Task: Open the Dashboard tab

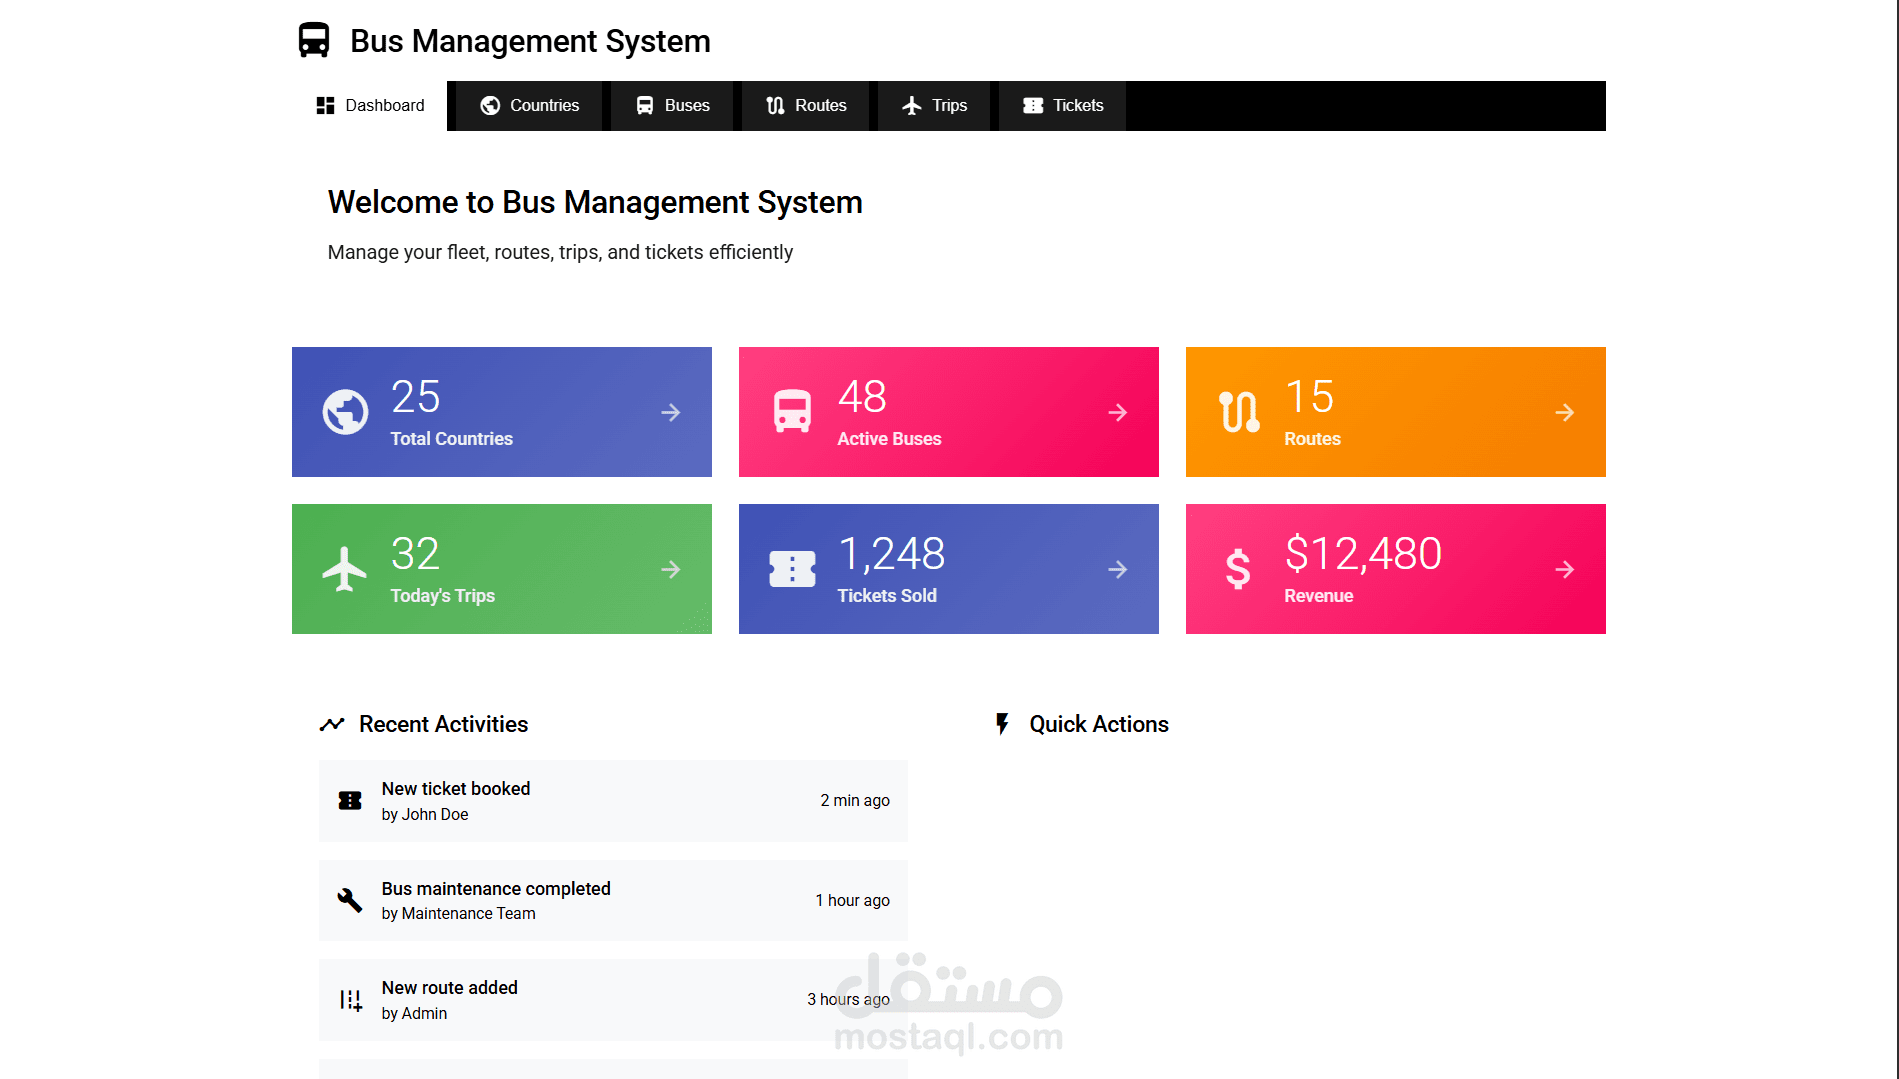Action: (370, 105)
